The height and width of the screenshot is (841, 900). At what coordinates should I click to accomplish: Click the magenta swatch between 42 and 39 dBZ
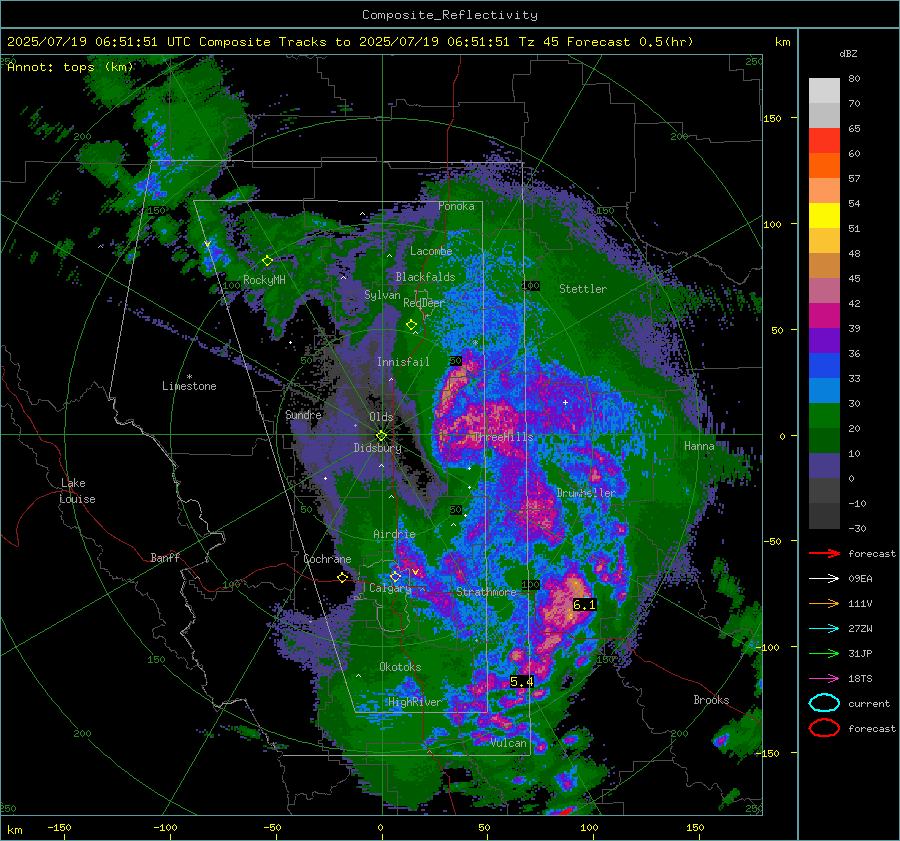(824, 316)
